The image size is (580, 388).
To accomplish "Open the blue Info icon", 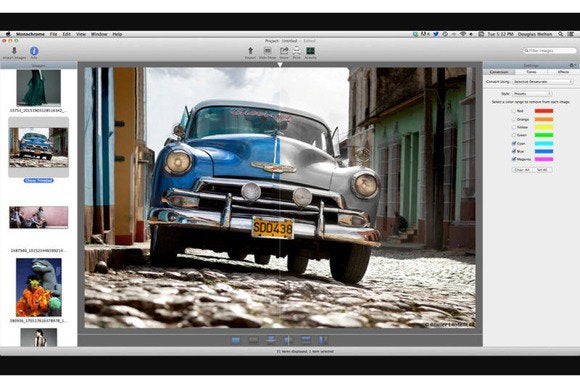I will pos(34,51).
